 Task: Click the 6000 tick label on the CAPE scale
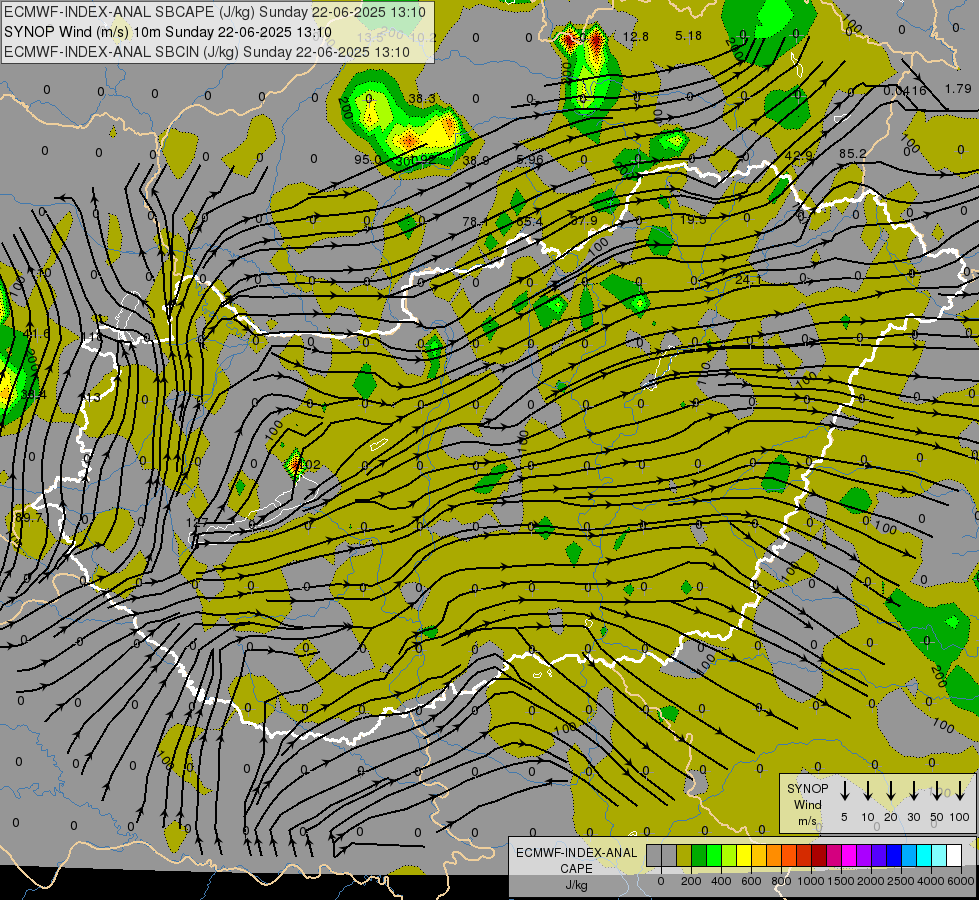960,881
